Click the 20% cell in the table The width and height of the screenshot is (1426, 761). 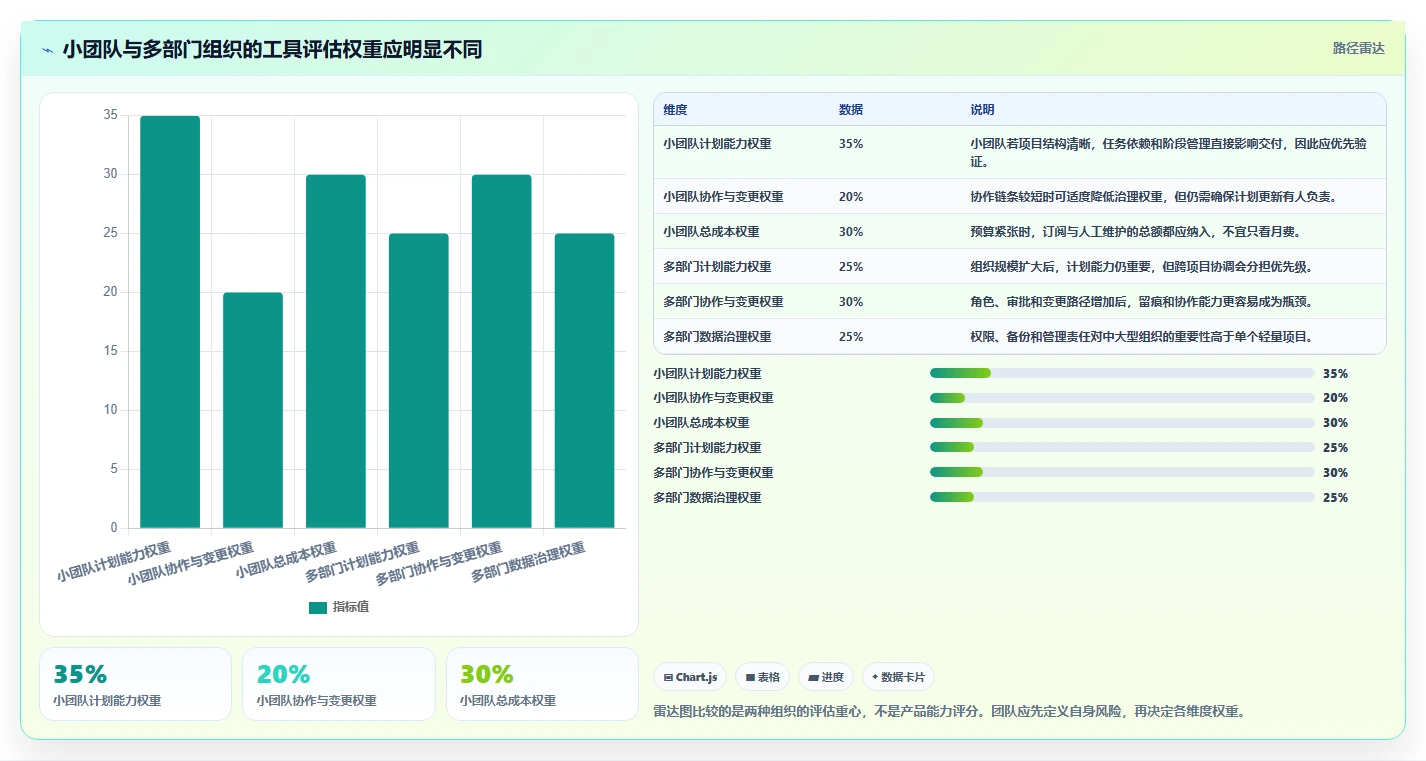point(851,197)
